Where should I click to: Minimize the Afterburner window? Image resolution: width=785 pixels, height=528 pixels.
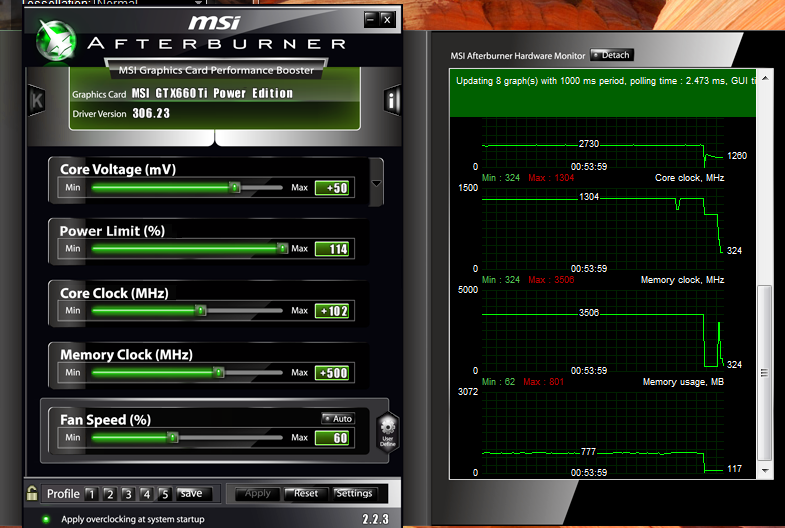[370, 20]
